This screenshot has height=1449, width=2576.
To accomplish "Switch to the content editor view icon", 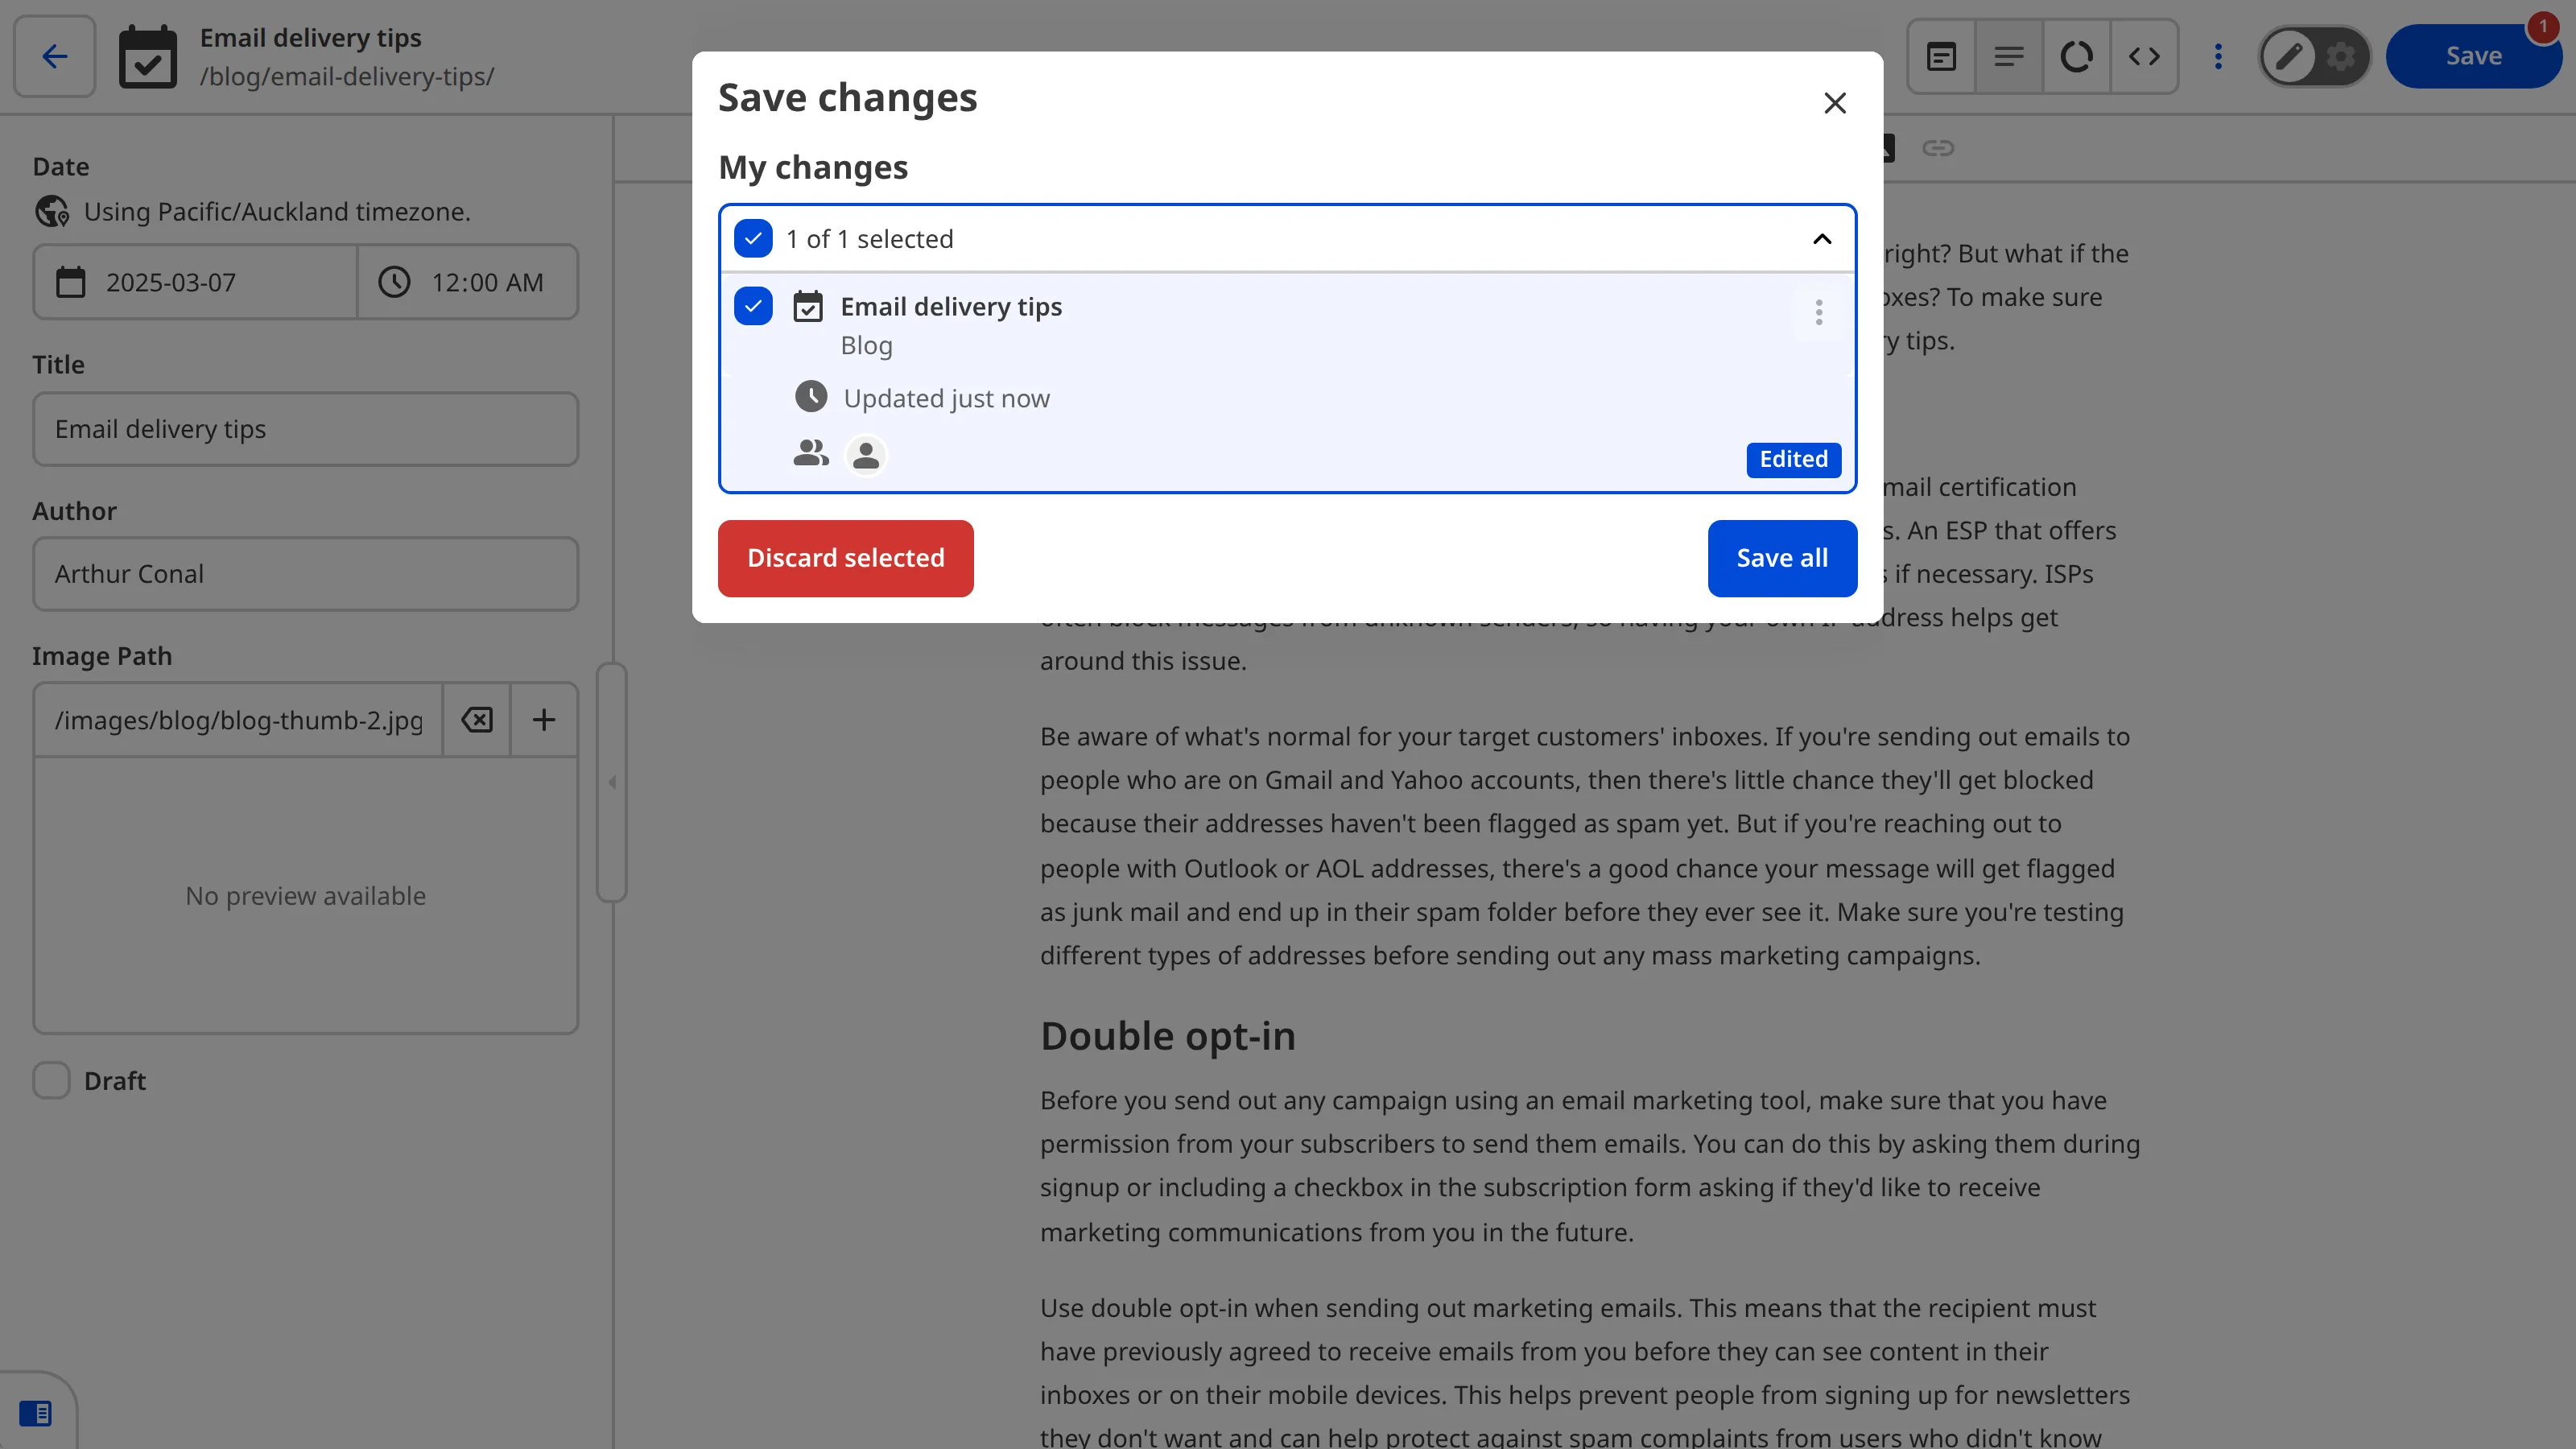I will click(x=2008, y=56).
